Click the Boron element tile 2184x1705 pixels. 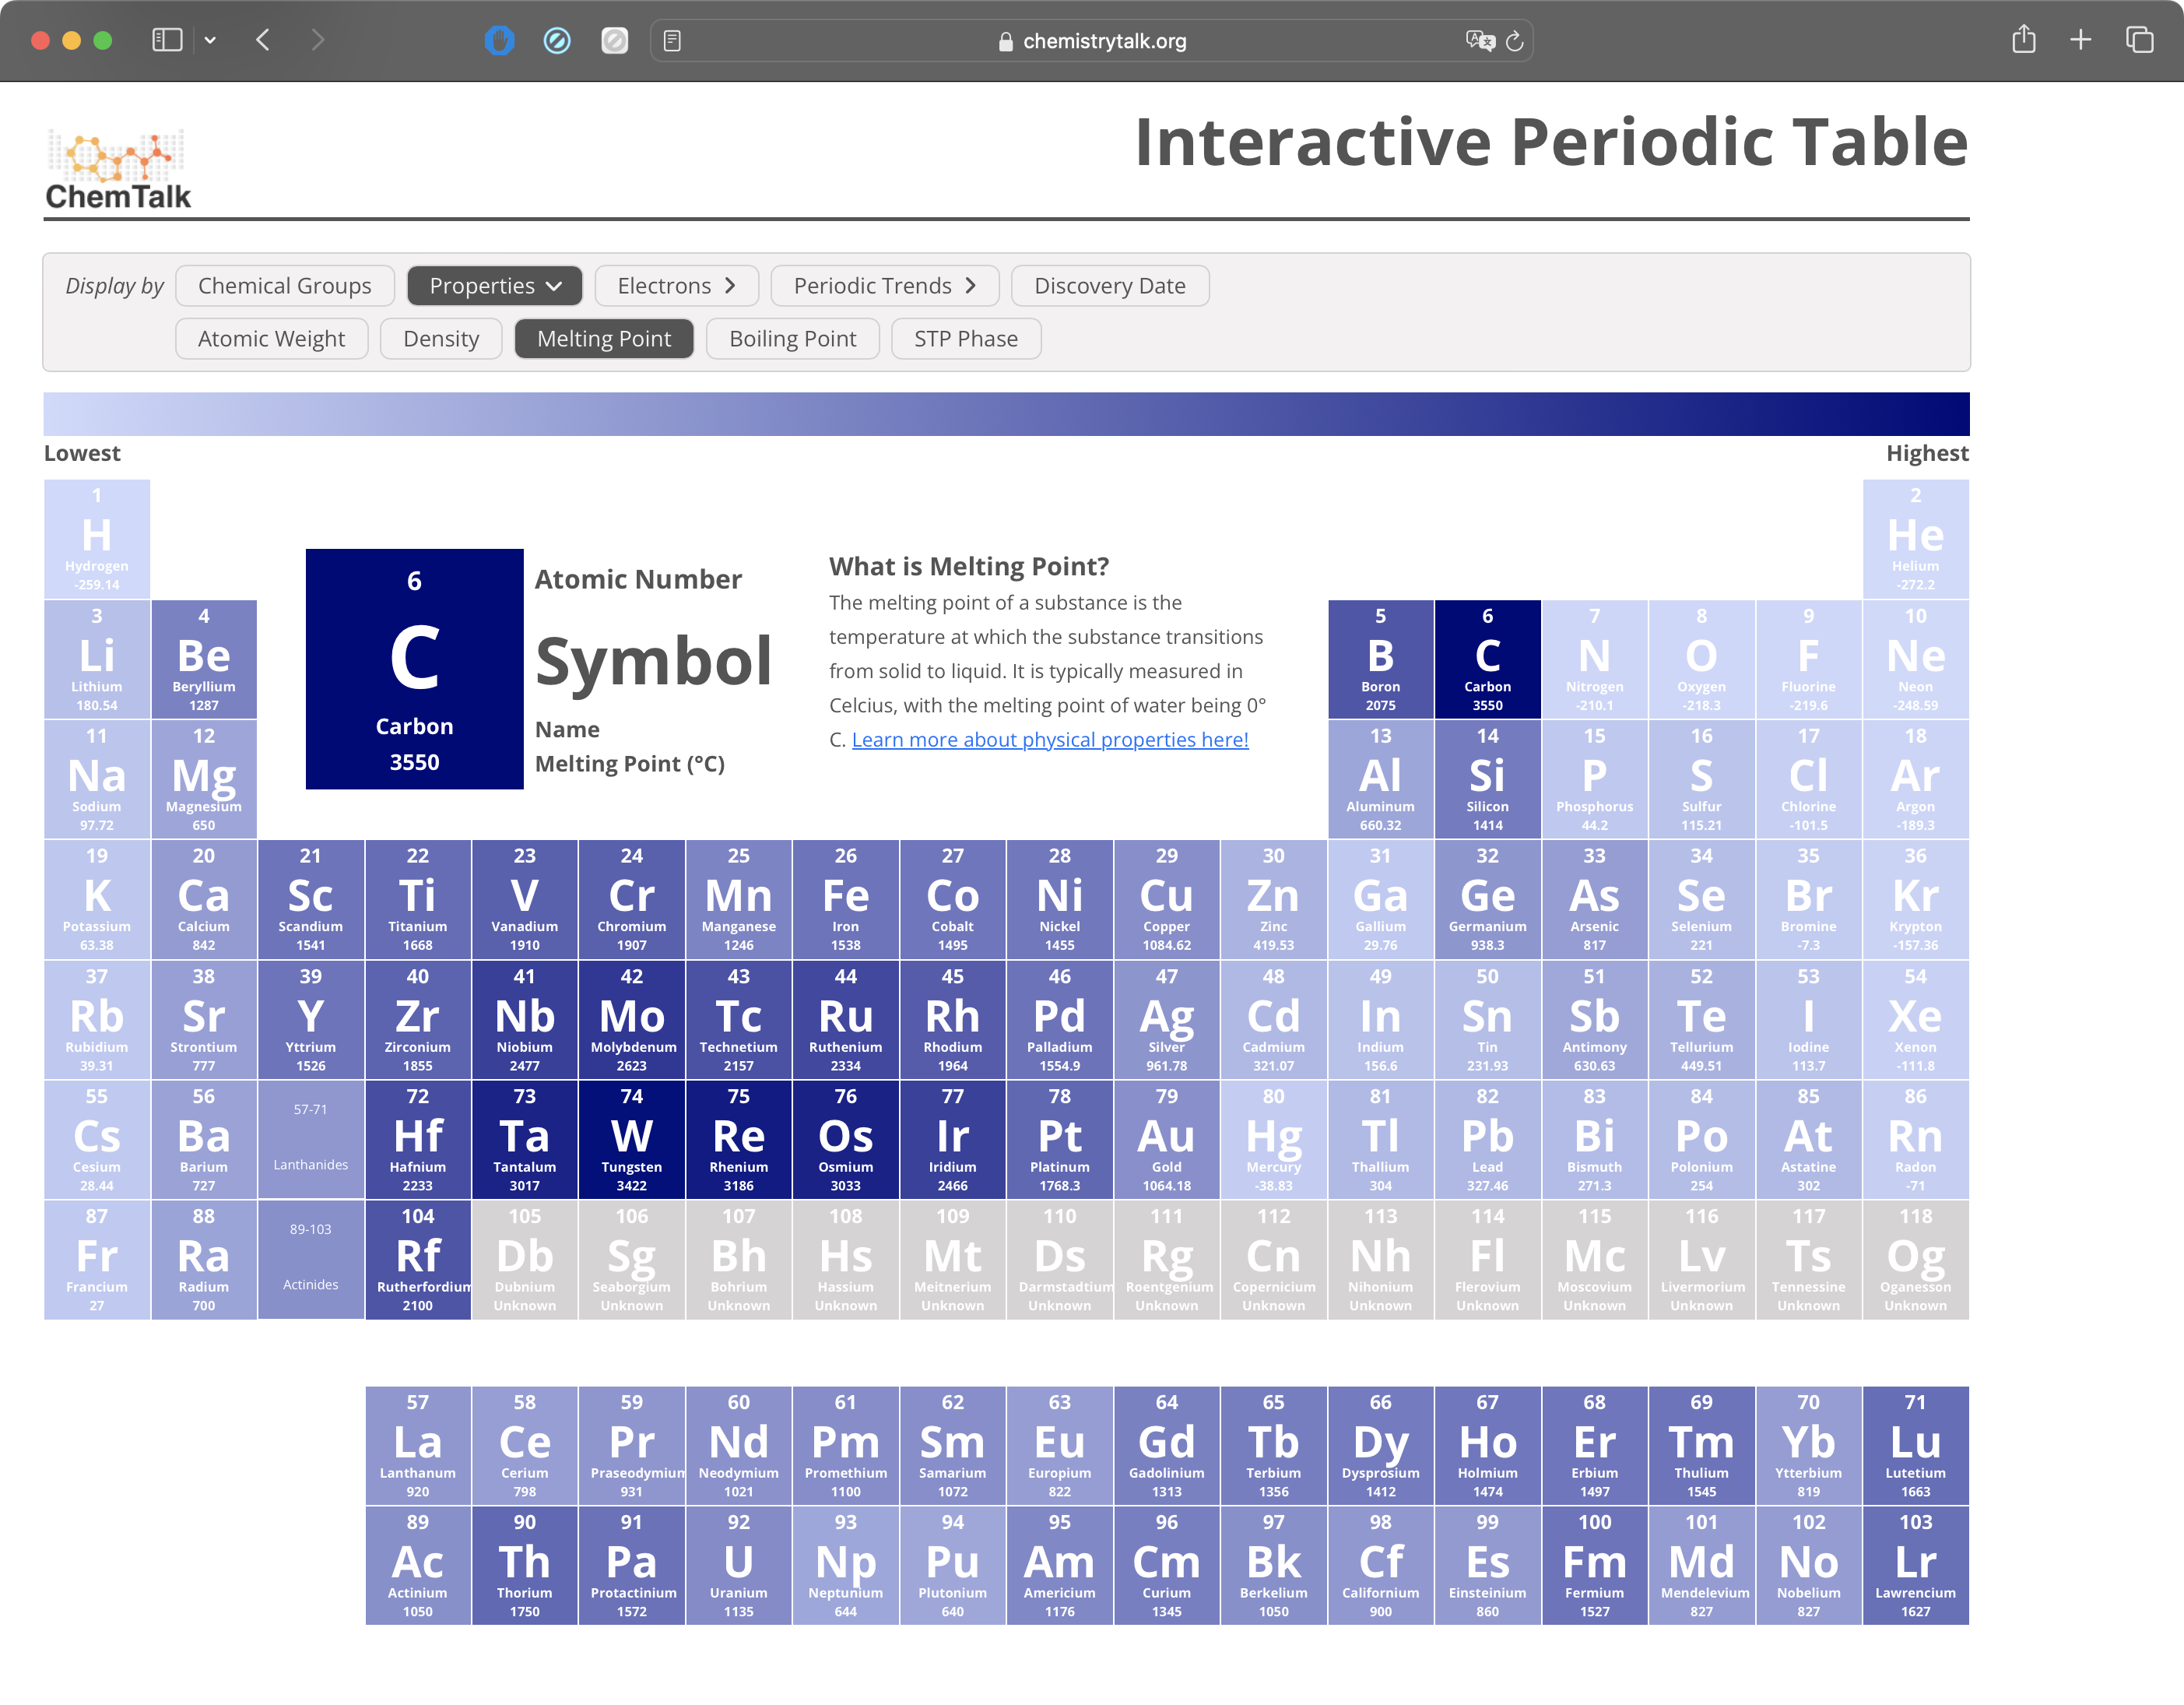click(x=1380, y=659)
